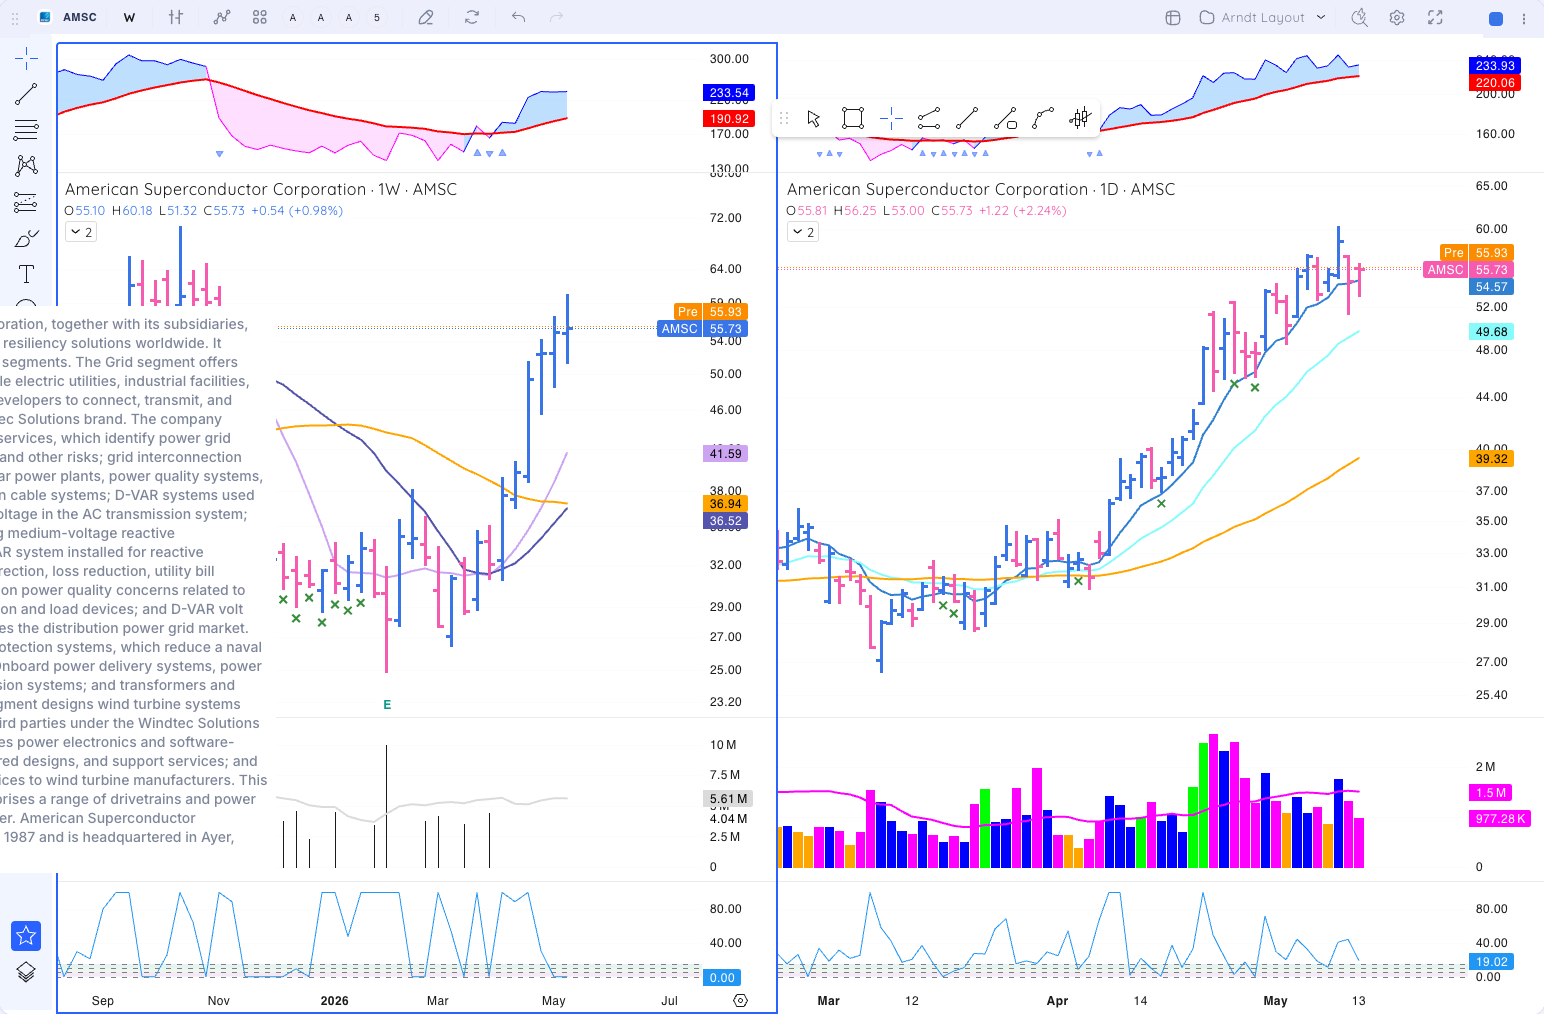Open time axis settings icon near Jul
Viewport: 1544px width, 1014px height.
coord(740,1000)
